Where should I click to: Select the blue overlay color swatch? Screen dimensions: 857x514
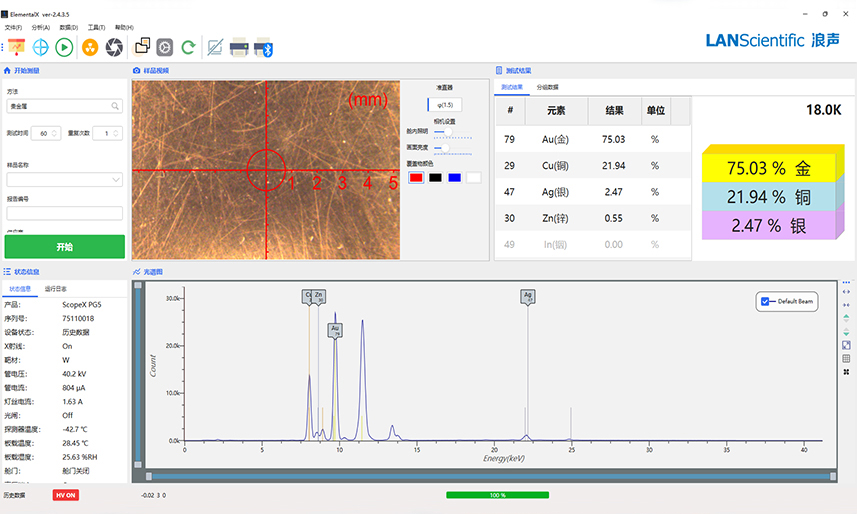click(454, 177)
